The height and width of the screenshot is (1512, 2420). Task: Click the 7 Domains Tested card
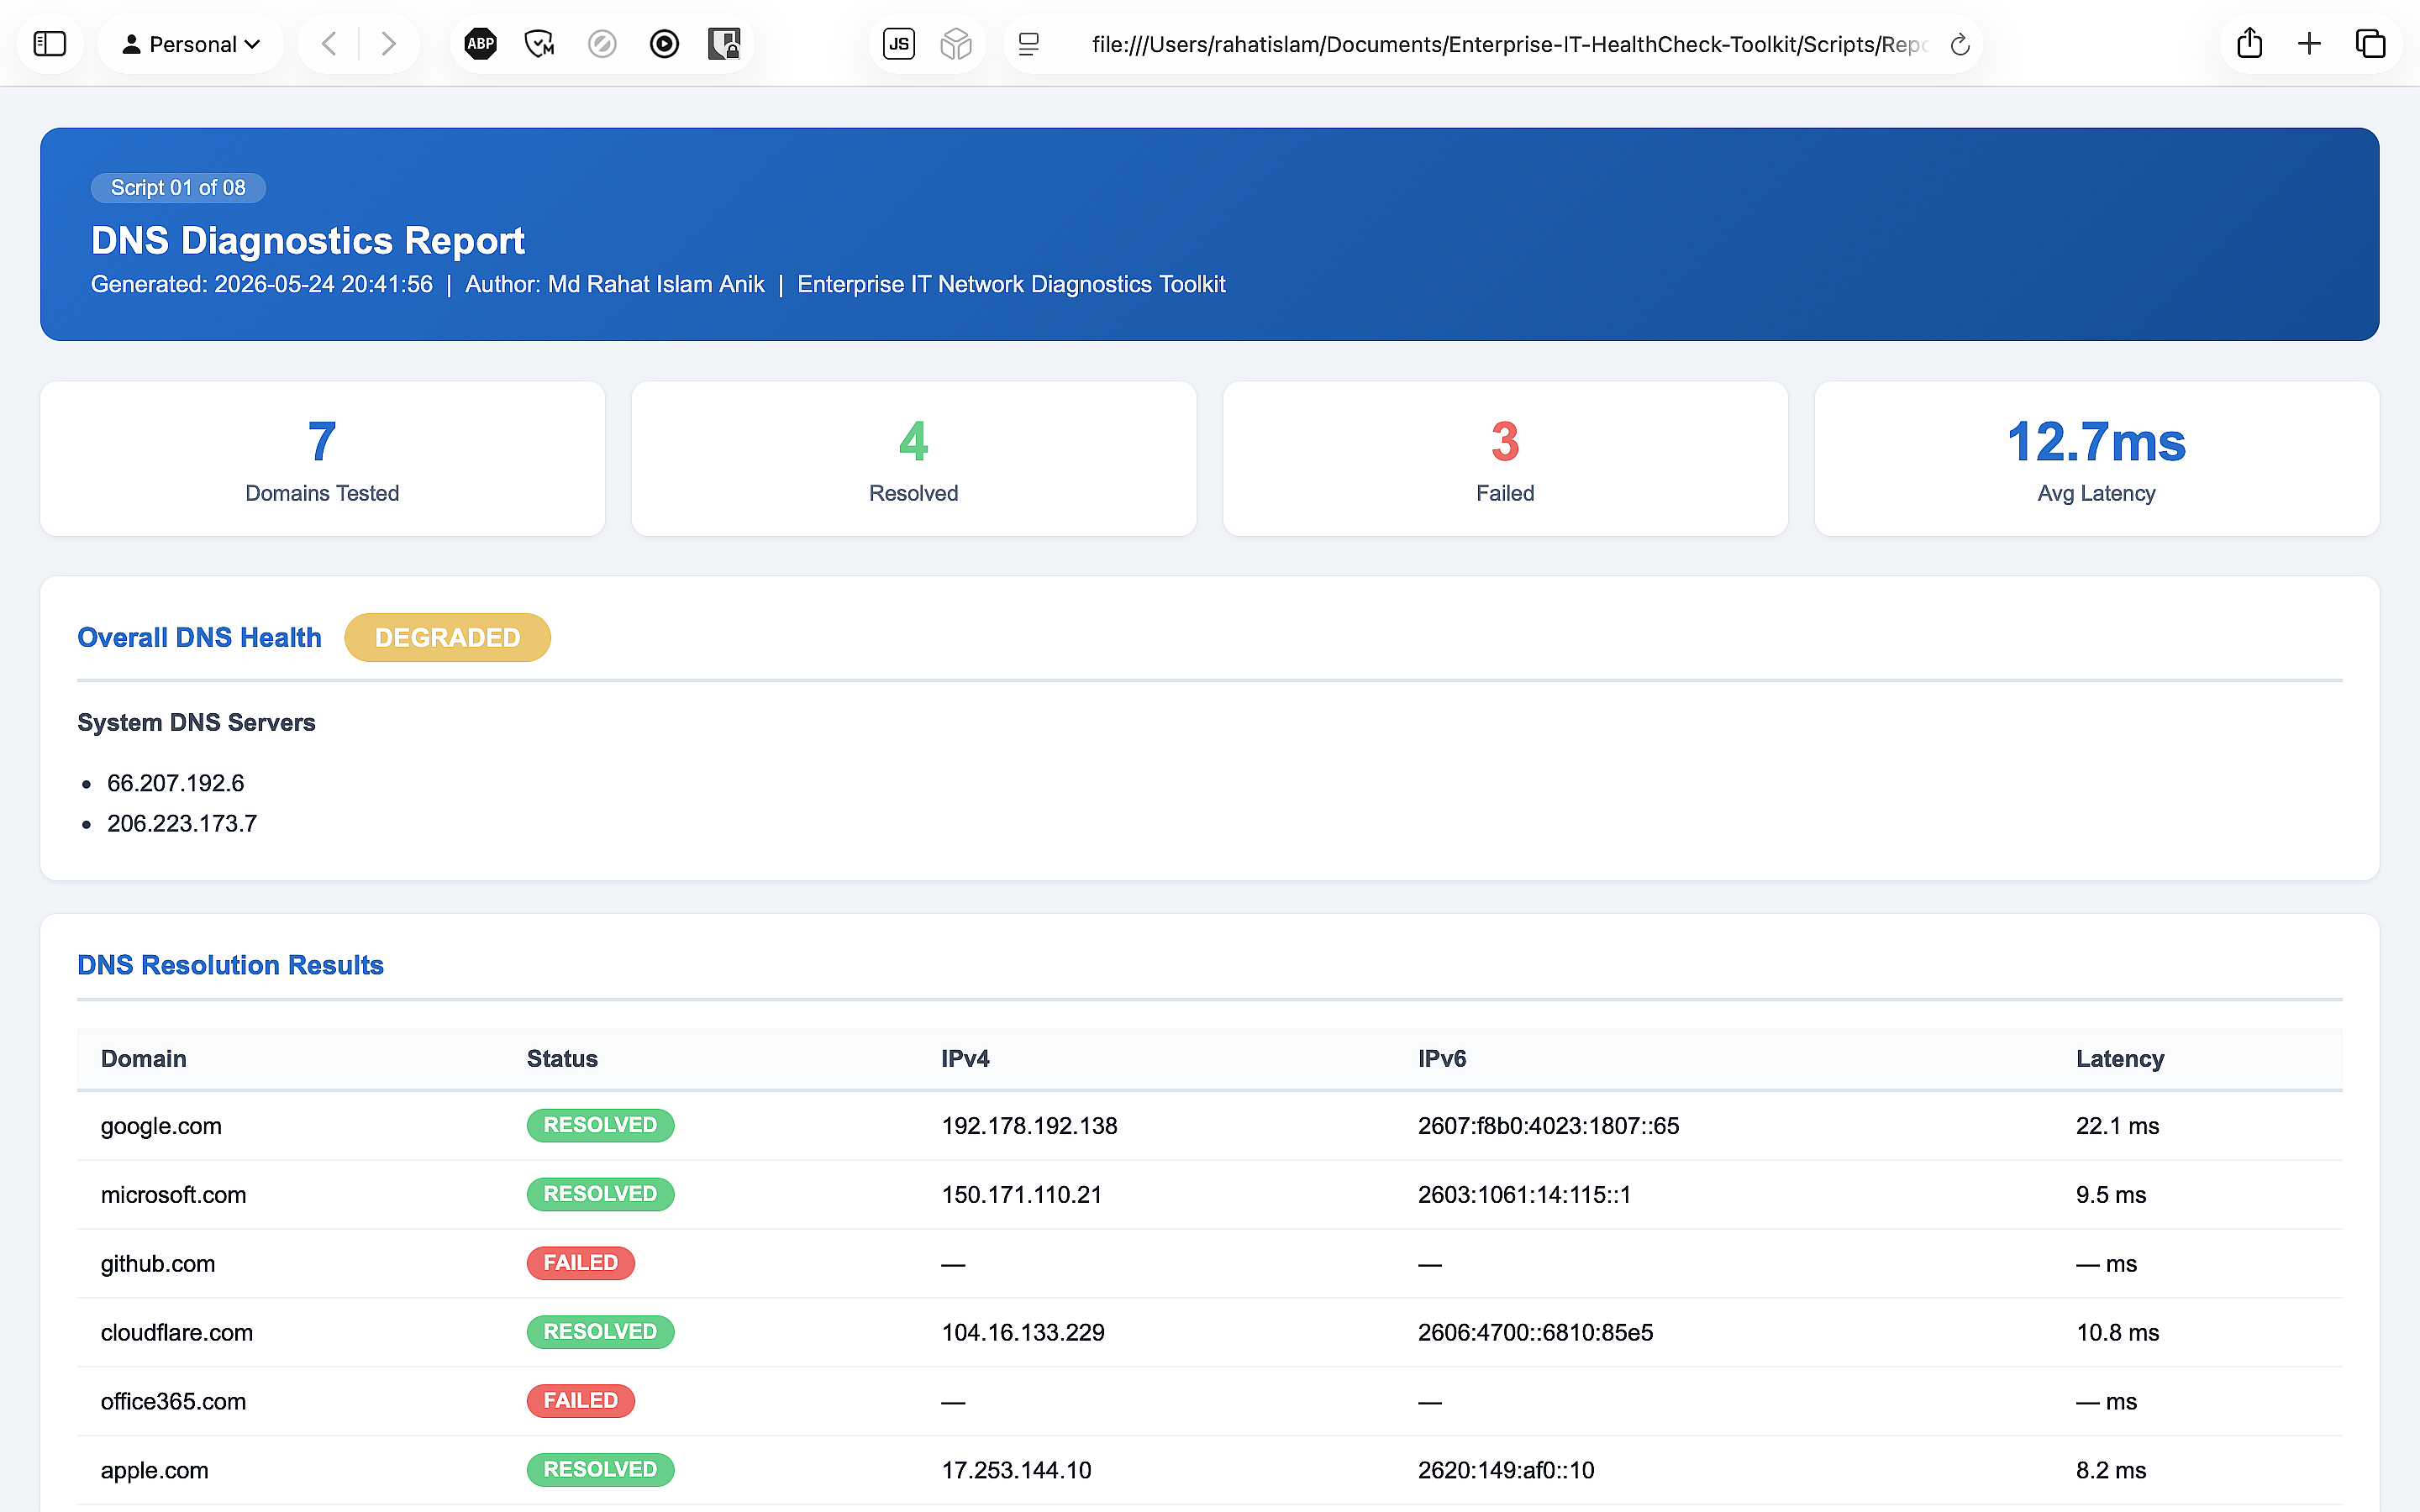322,459
